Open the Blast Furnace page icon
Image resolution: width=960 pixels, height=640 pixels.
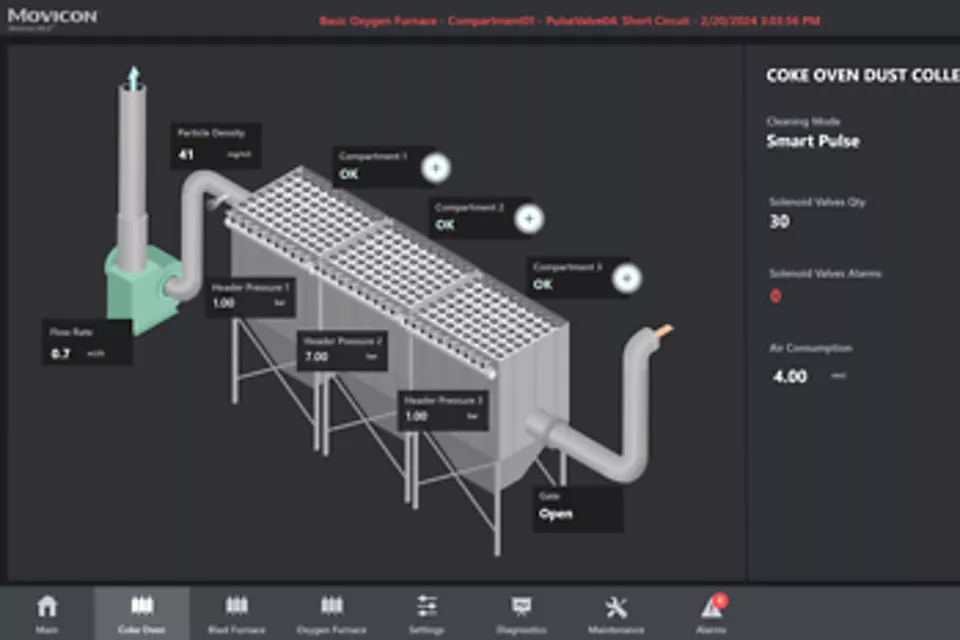[x=237, y=607]
